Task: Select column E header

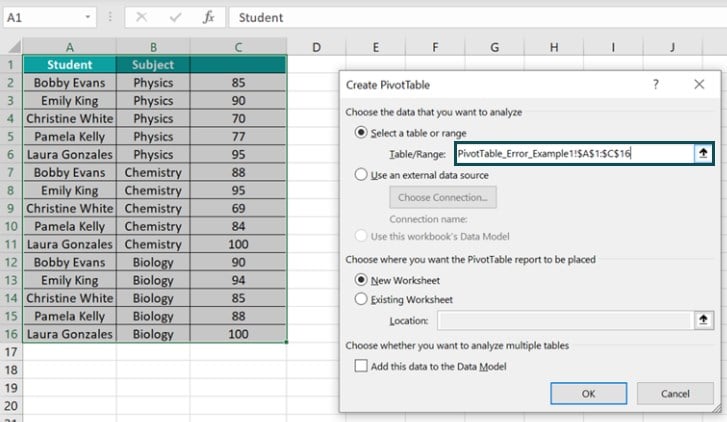Action: tap(376, 47)
